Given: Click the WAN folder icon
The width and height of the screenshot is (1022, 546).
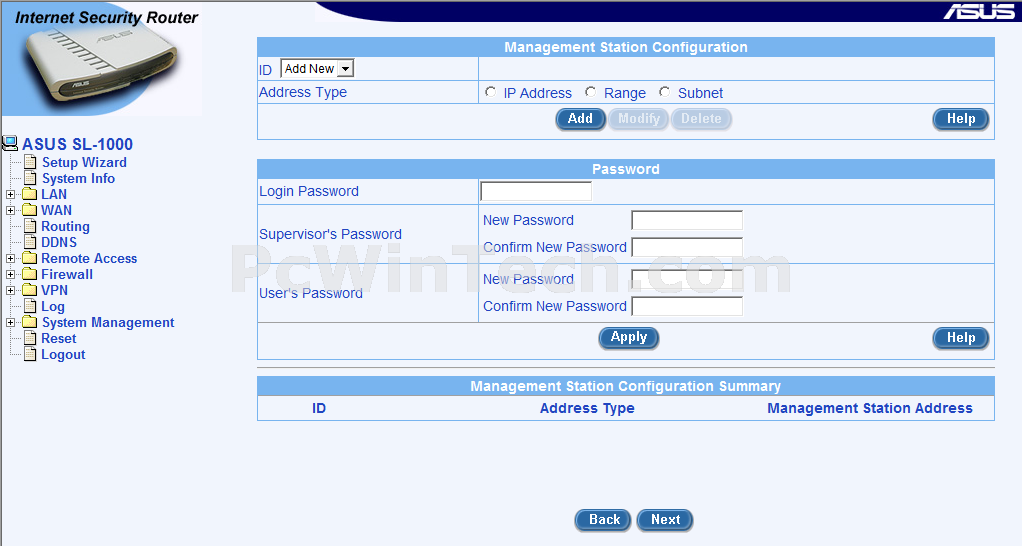Looking at the screenshot, I should click(29, 210).
